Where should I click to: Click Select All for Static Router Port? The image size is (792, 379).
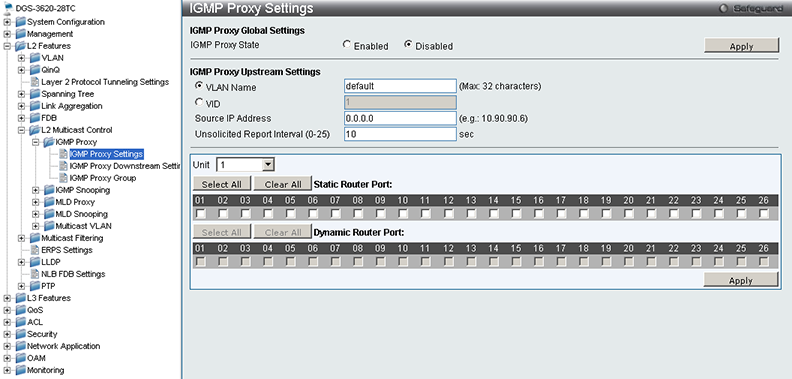[x=221, y=184]
